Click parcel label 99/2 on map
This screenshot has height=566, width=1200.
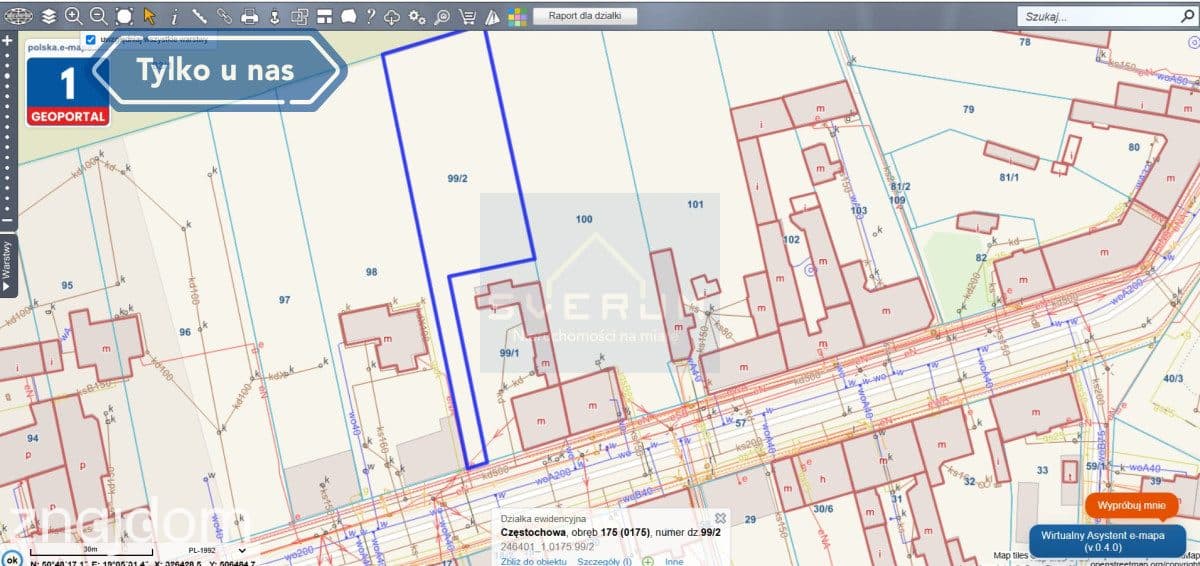(x=458, y=178)
